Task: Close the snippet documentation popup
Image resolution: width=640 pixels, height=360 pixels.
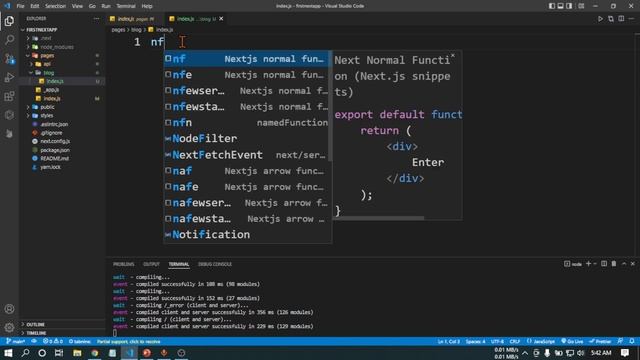Action: point(453,55)
